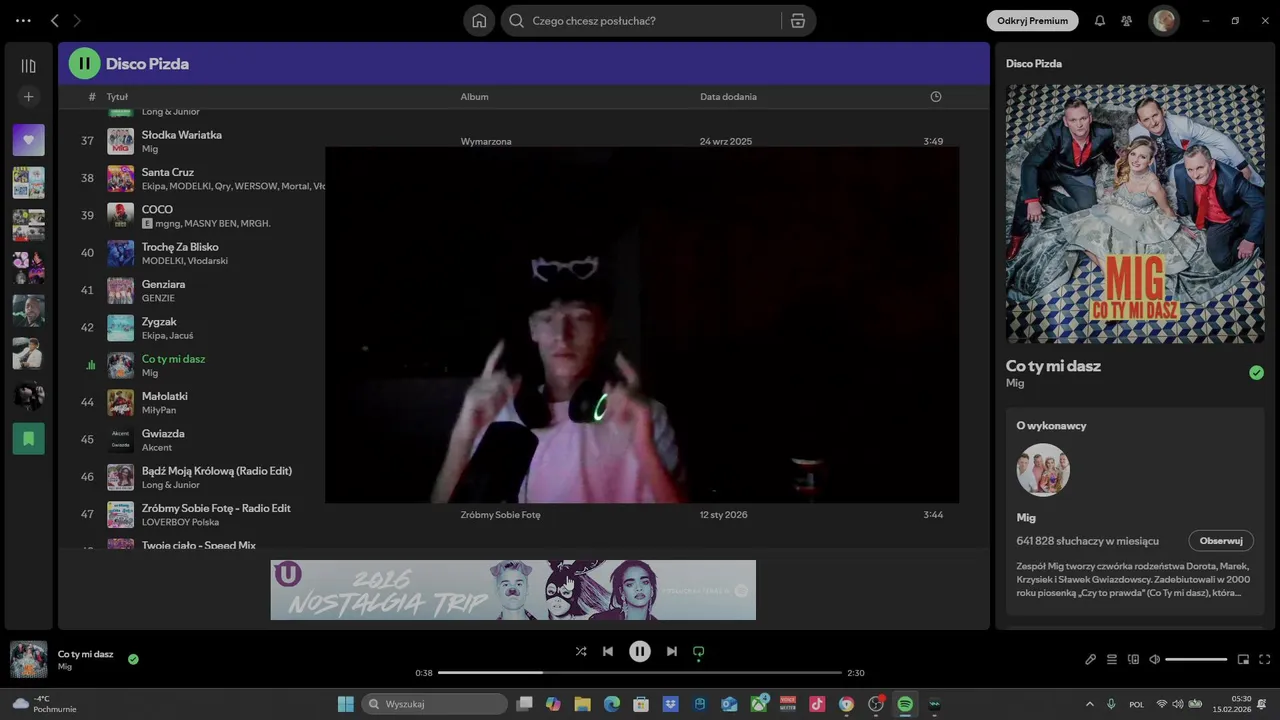This screenshot has height=720, width=1280.
Task: Click the Windows taskbar search box Wyszukaj
Action: coord(435,704)
